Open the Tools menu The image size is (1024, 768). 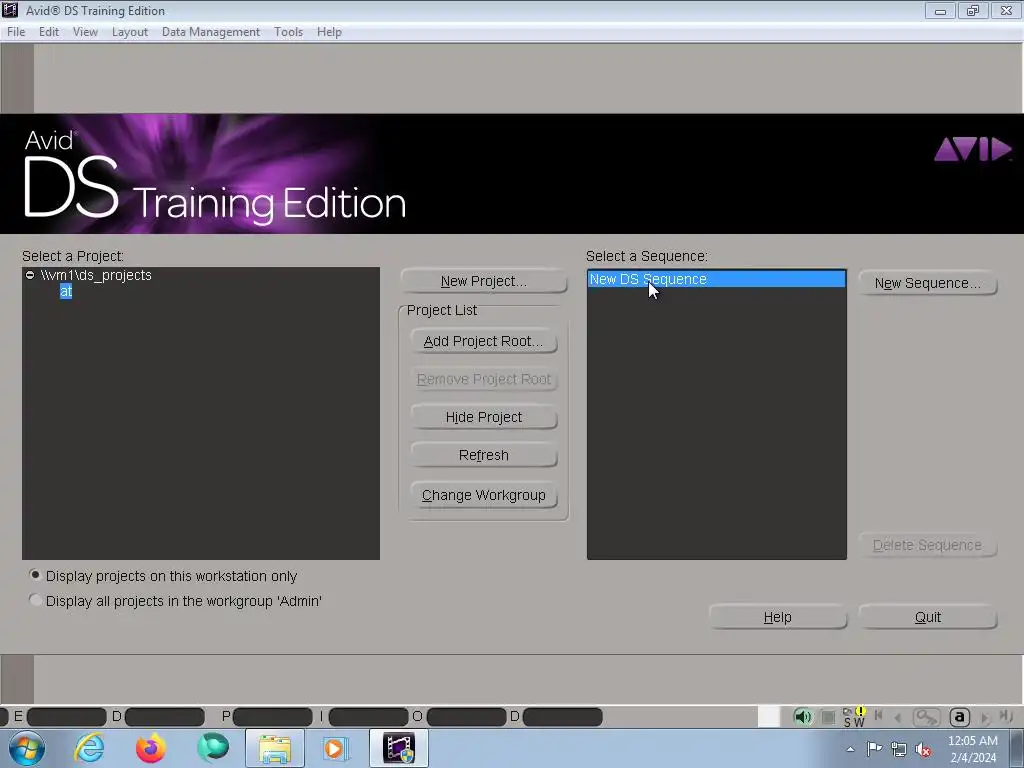tap(289, 32)
